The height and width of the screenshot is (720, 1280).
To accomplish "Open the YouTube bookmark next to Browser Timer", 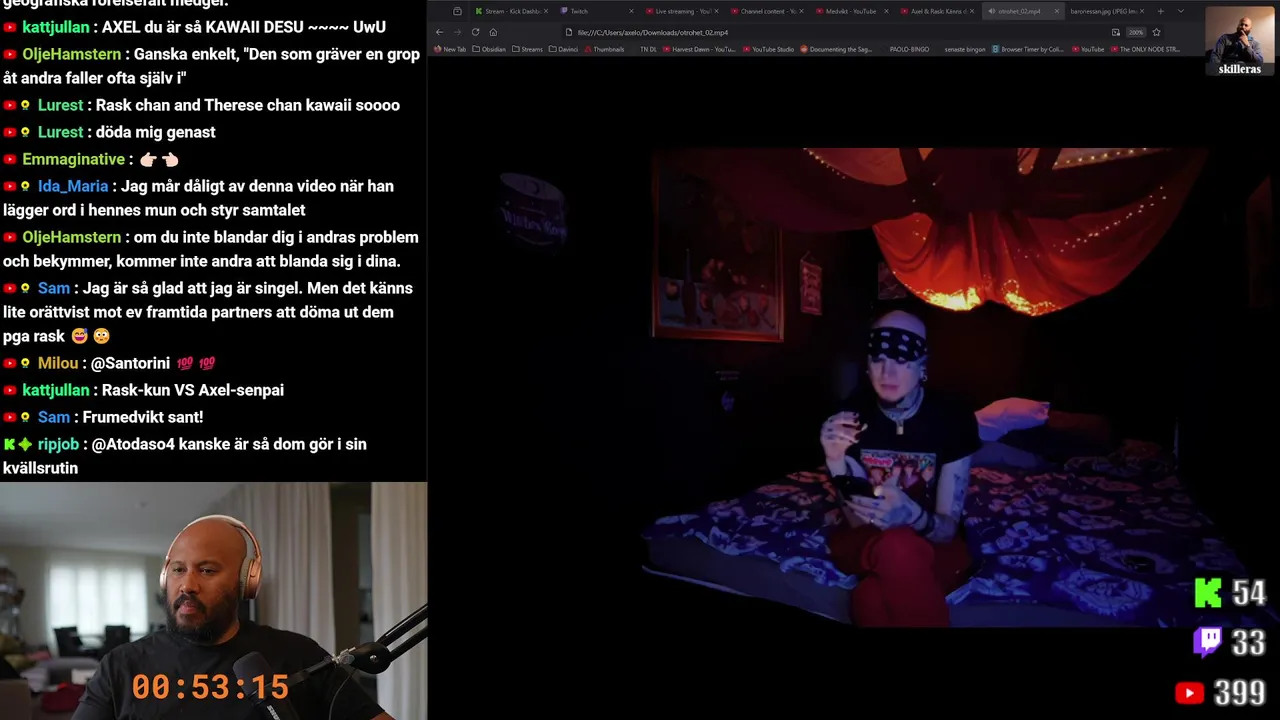I will click(x=1088, y=49).
